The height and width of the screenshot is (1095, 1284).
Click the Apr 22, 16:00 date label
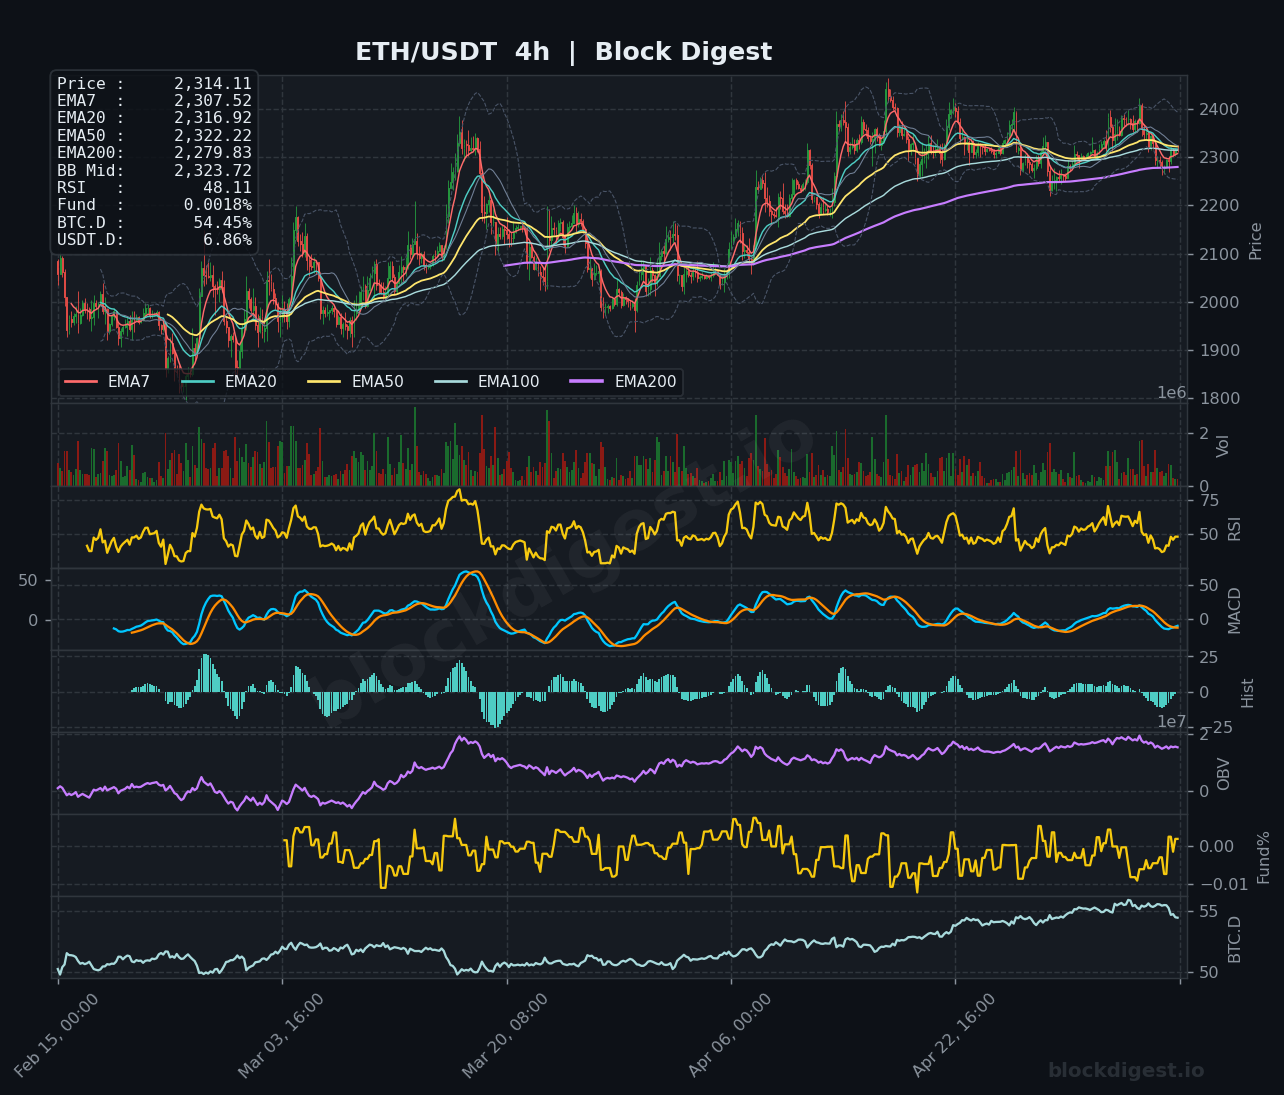[x=955, y=1035]
